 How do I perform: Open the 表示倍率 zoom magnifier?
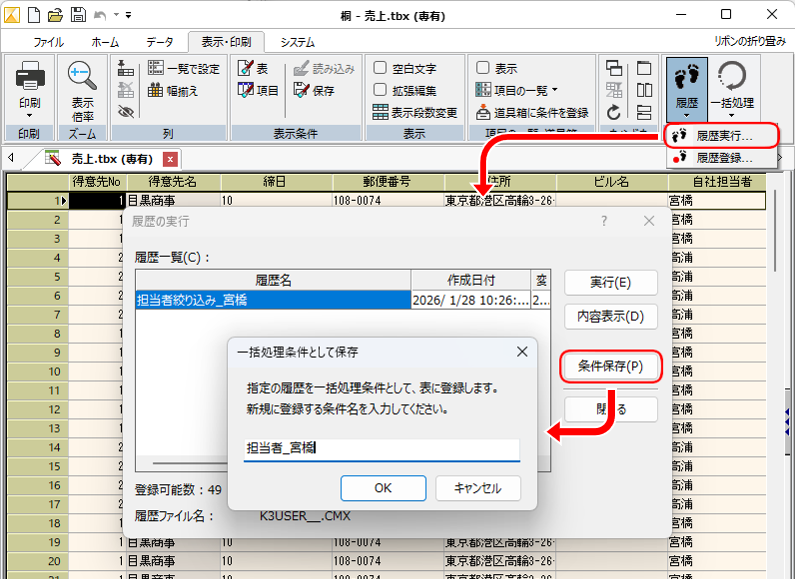pyautogui.click(x=84, y=76)
